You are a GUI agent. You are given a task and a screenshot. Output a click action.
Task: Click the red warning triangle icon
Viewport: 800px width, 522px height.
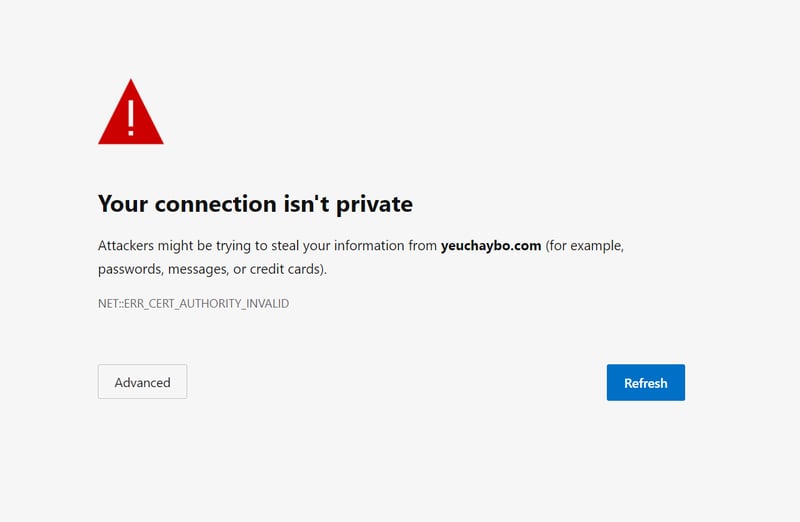[131, 113]
